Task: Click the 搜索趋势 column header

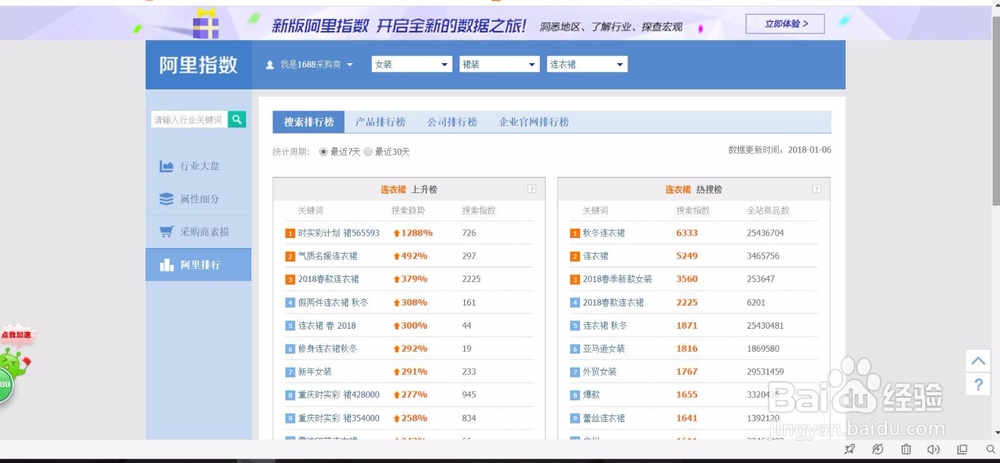Action: [x=408, y=210]
